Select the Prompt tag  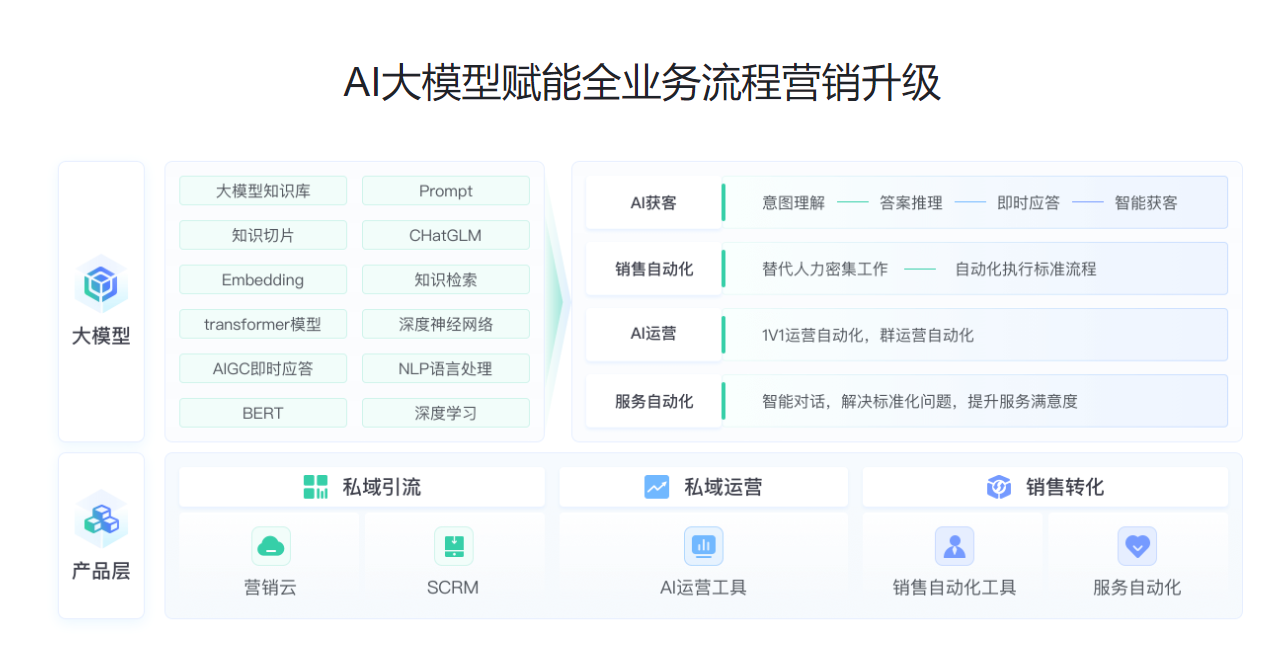pos(446,191)
